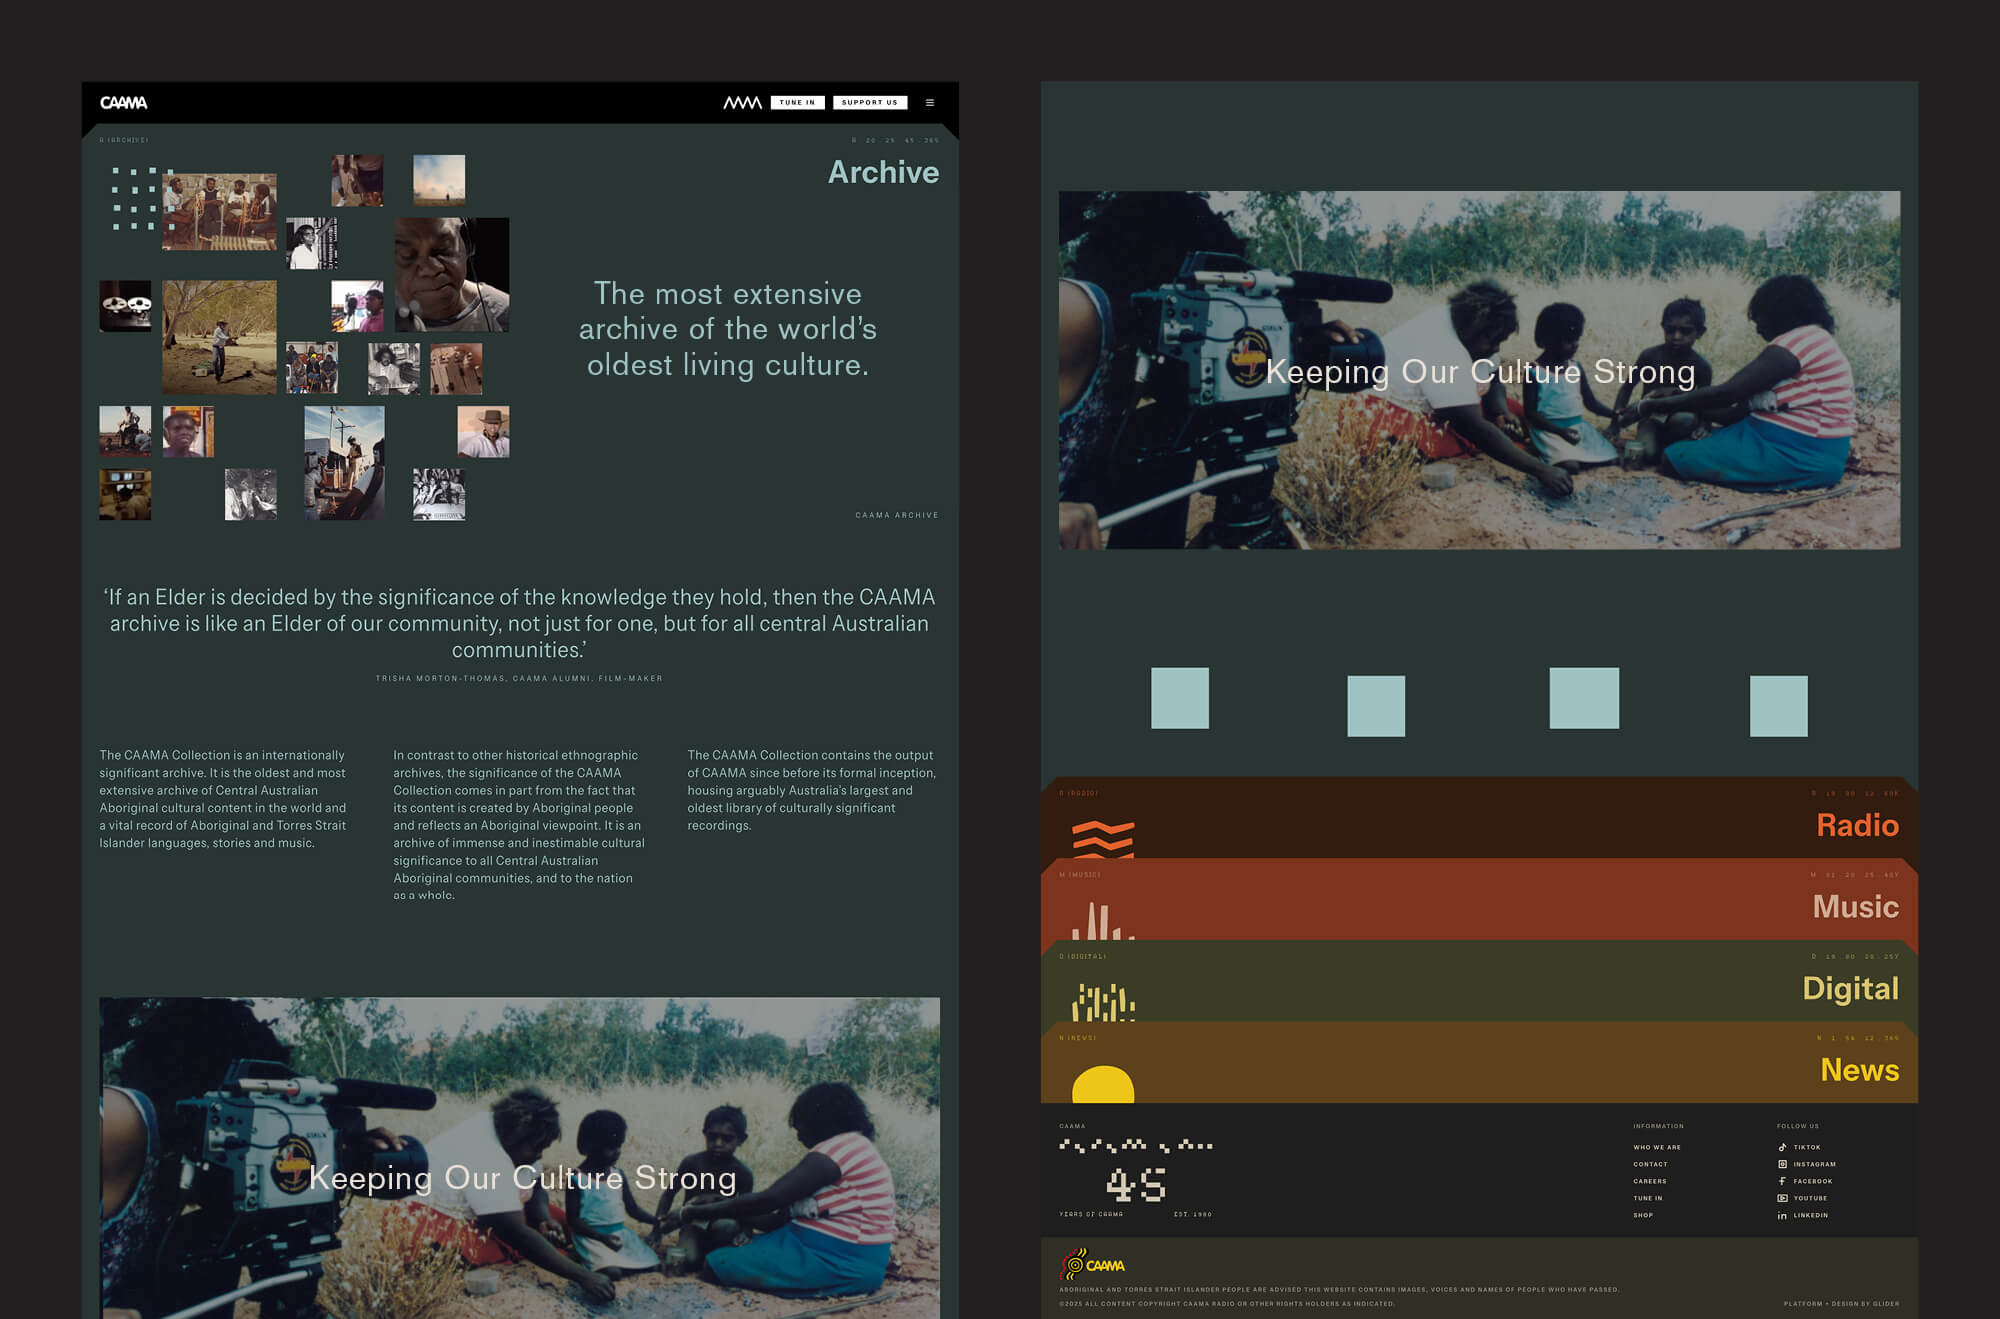The height and width of the screenshot is (1319, 2000).
Task: Open the Tune In link under Information
Action: pyautogui.click(x=1648, y=1198)
